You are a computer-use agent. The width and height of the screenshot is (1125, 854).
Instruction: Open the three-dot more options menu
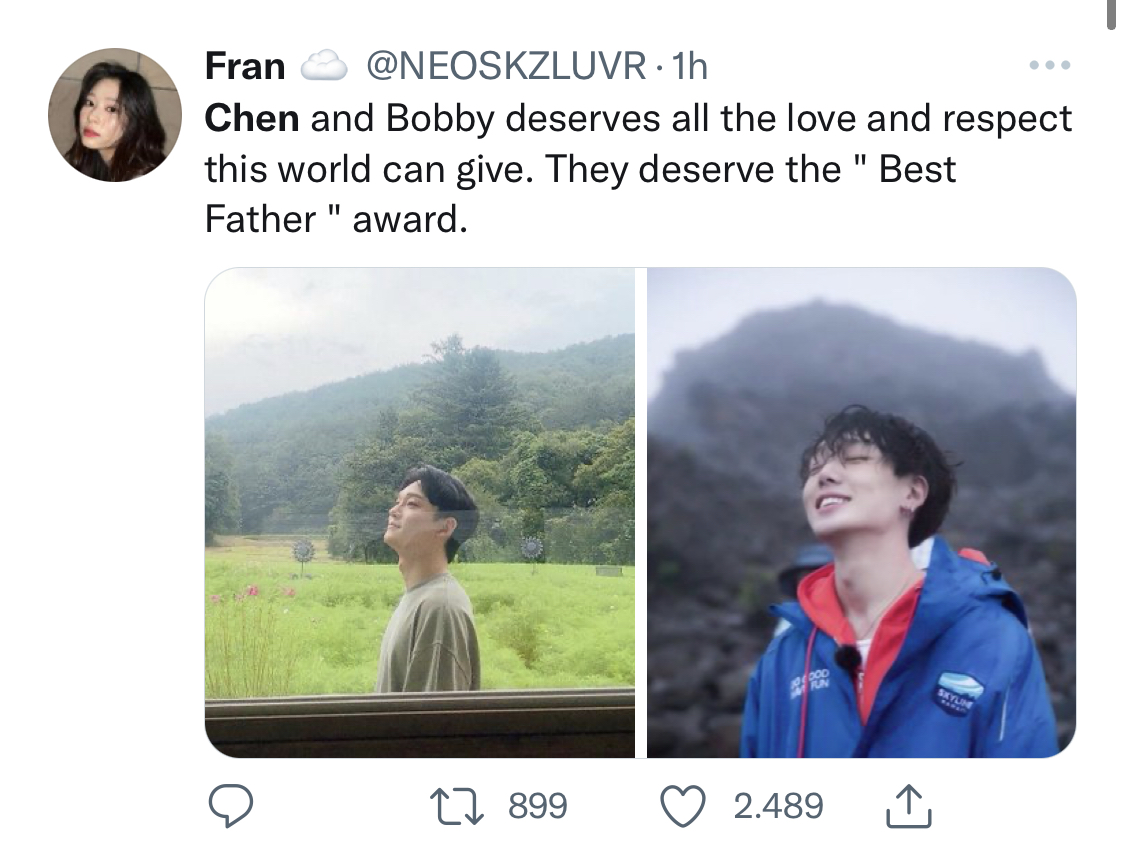pyautogui.click(x=1050, y=65)
